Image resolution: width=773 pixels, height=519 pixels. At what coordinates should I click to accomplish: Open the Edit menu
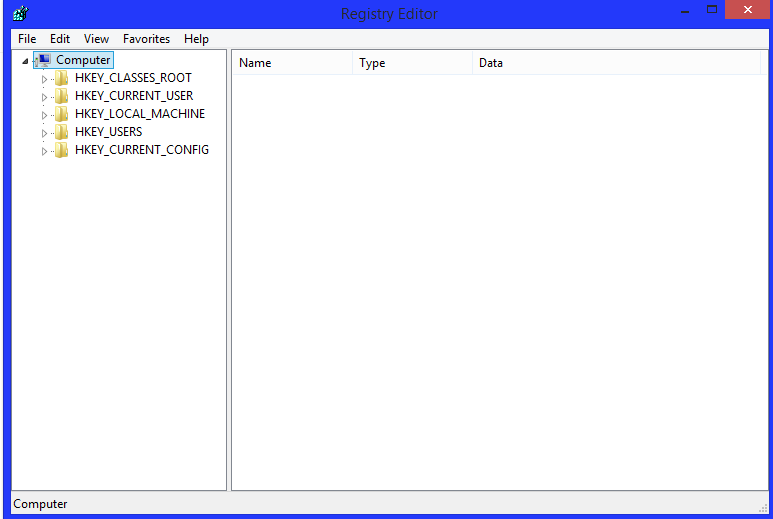60,39
